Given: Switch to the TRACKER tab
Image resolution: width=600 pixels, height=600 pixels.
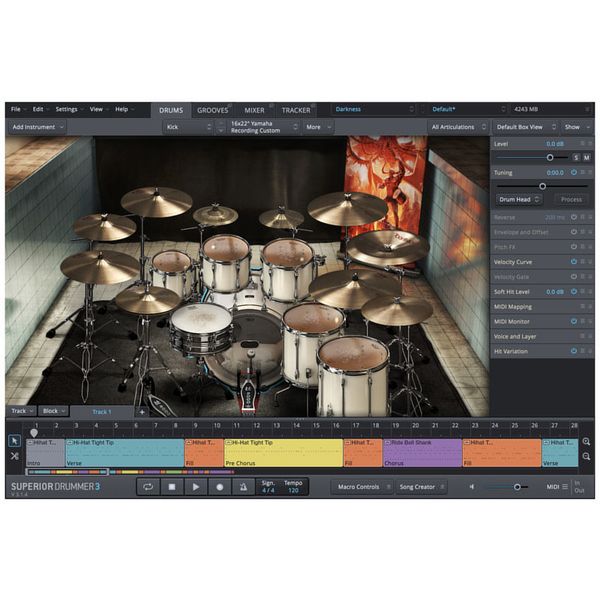Looking at the screenshot, I should pos(296,110).
